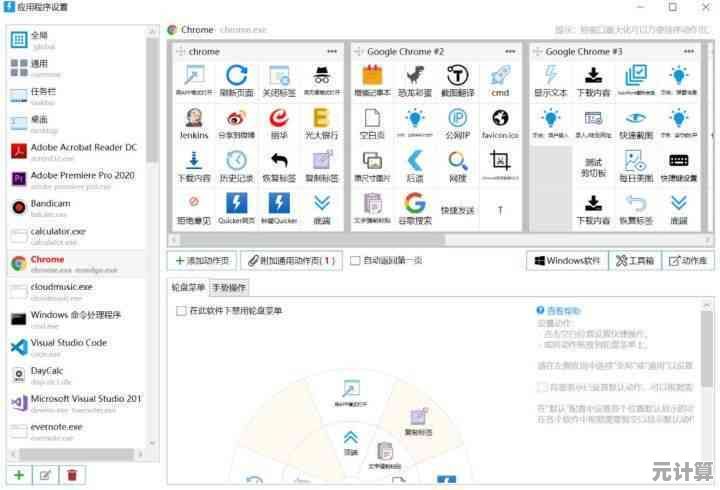The width and height of the screenshot is (720, 490).
Task: Switch to the 手势操作 tab
Action: click(229, 288)
